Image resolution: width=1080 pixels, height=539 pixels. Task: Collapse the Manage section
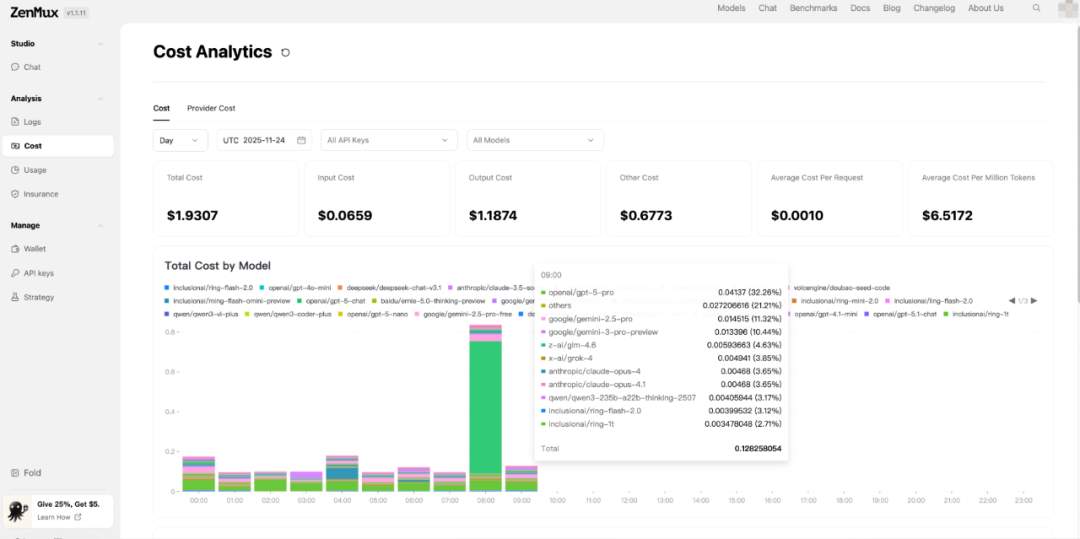[101, 226]
